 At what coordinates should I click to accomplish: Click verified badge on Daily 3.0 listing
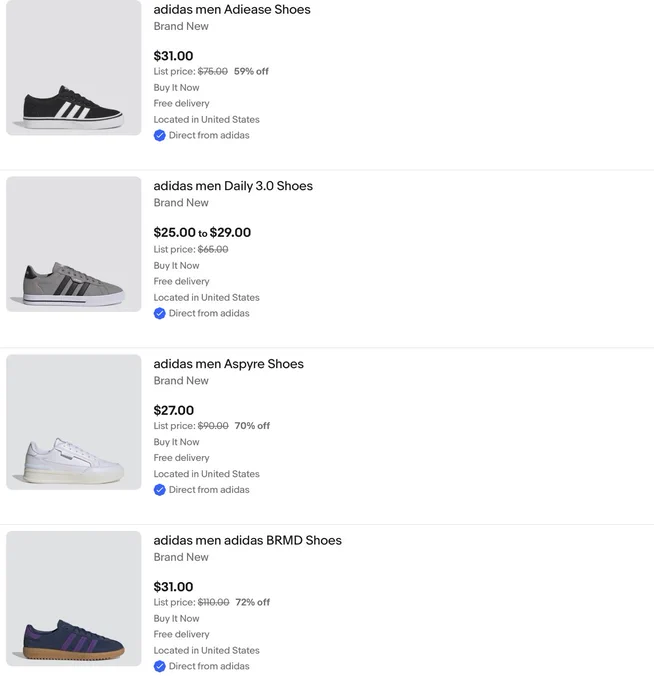pos(160,313)
